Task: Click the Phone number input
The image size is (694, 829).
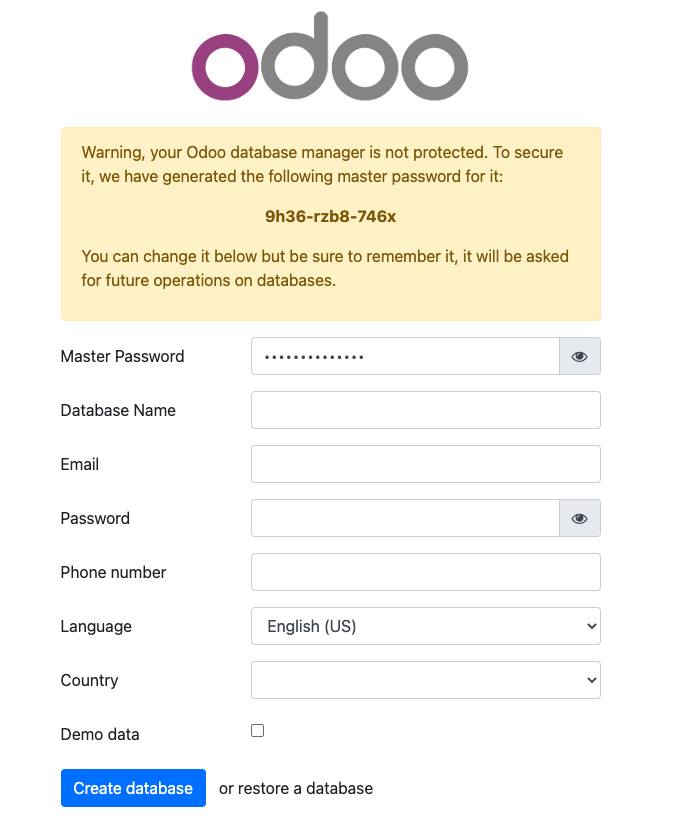Action: [425, 571]
